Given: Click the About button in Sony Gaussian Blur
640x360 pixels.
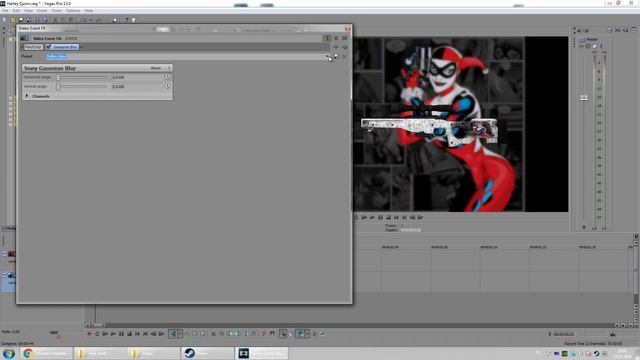Looking at the screenshot, I should click(x=156, y=68).
